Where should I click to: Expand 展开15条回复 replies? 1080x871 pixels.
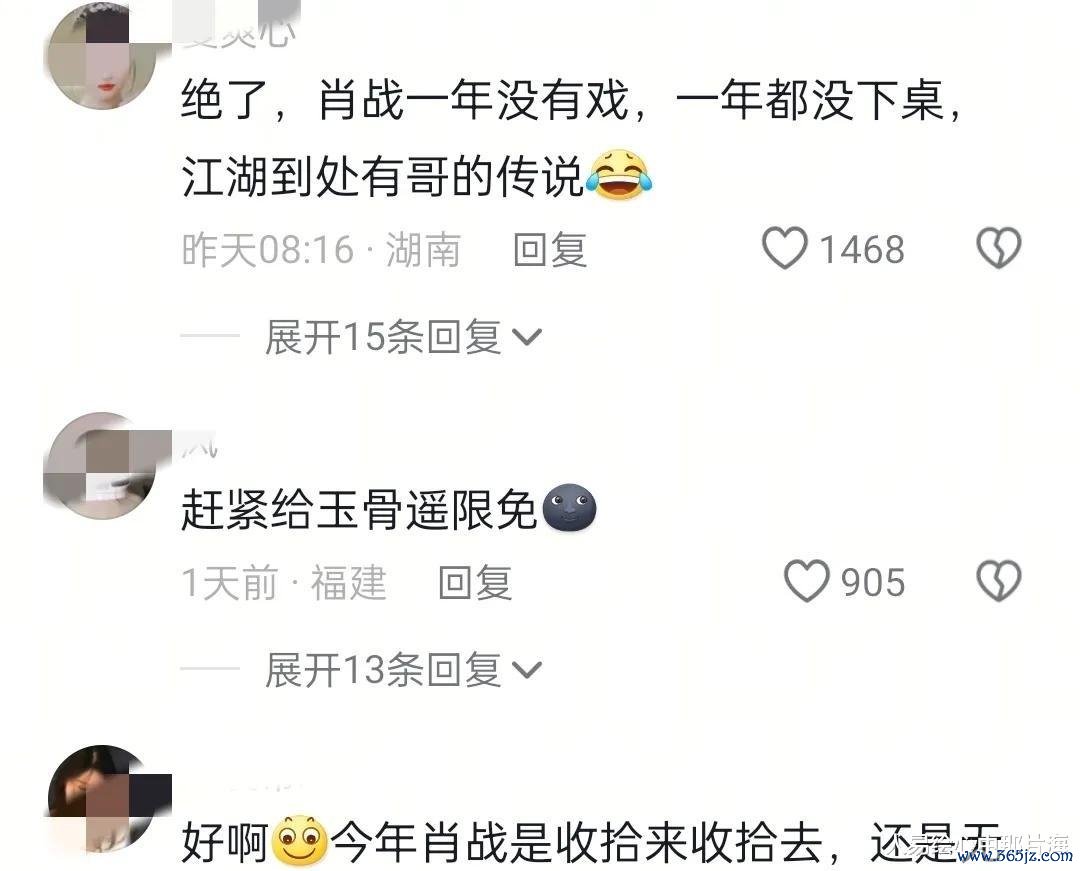point(404,337)
